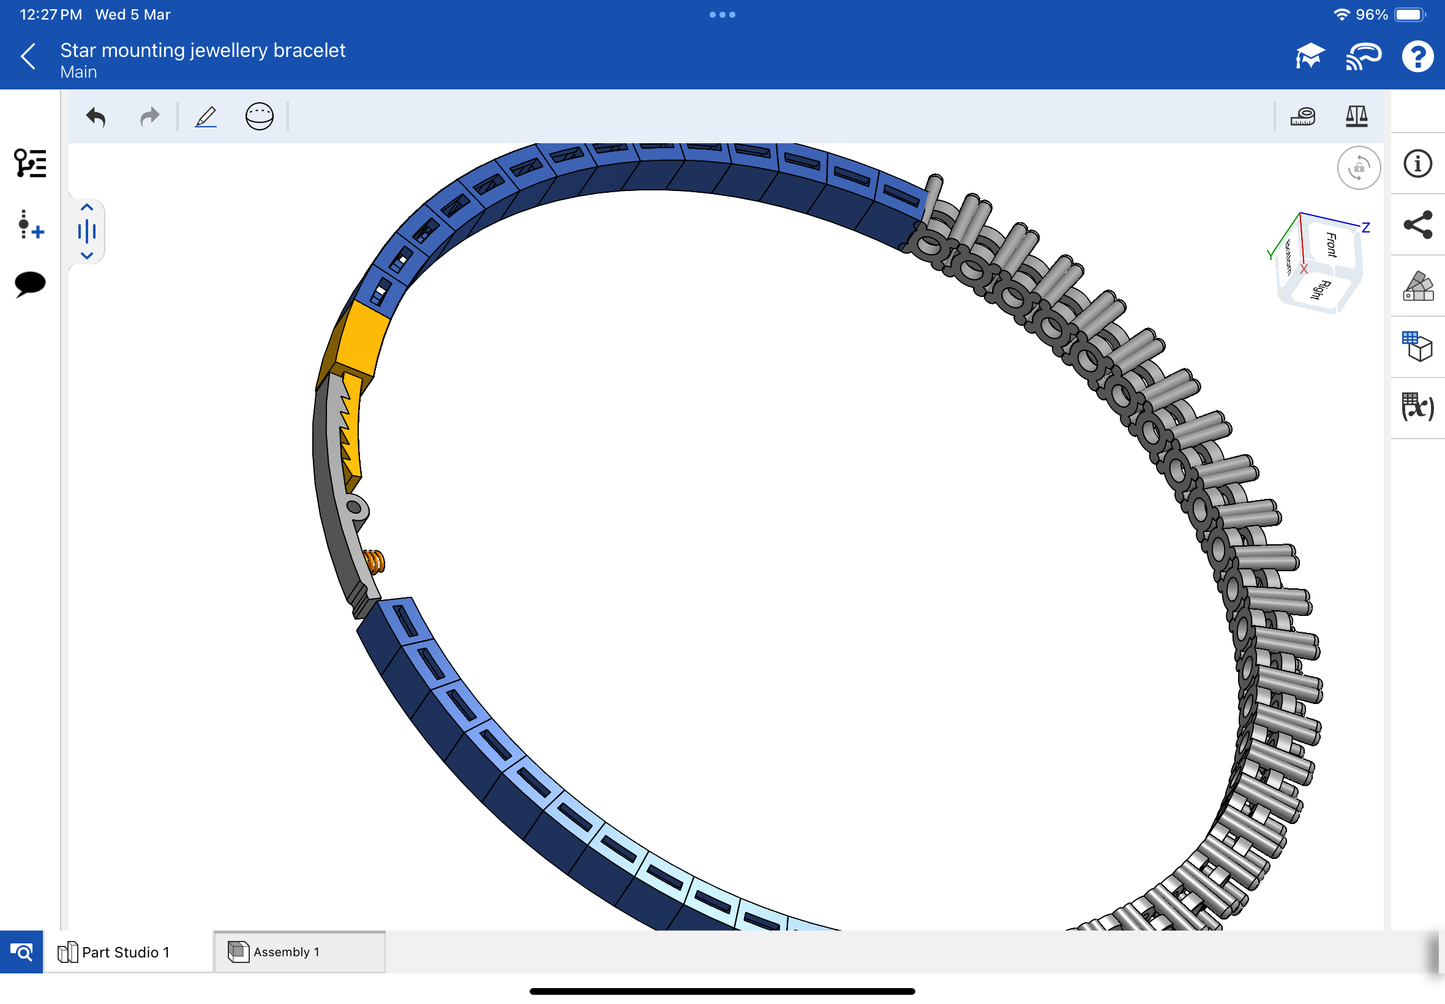Switch to Part Studio 1 tab
This screenshot has width=1445, height=1004.
pos(114,952)
